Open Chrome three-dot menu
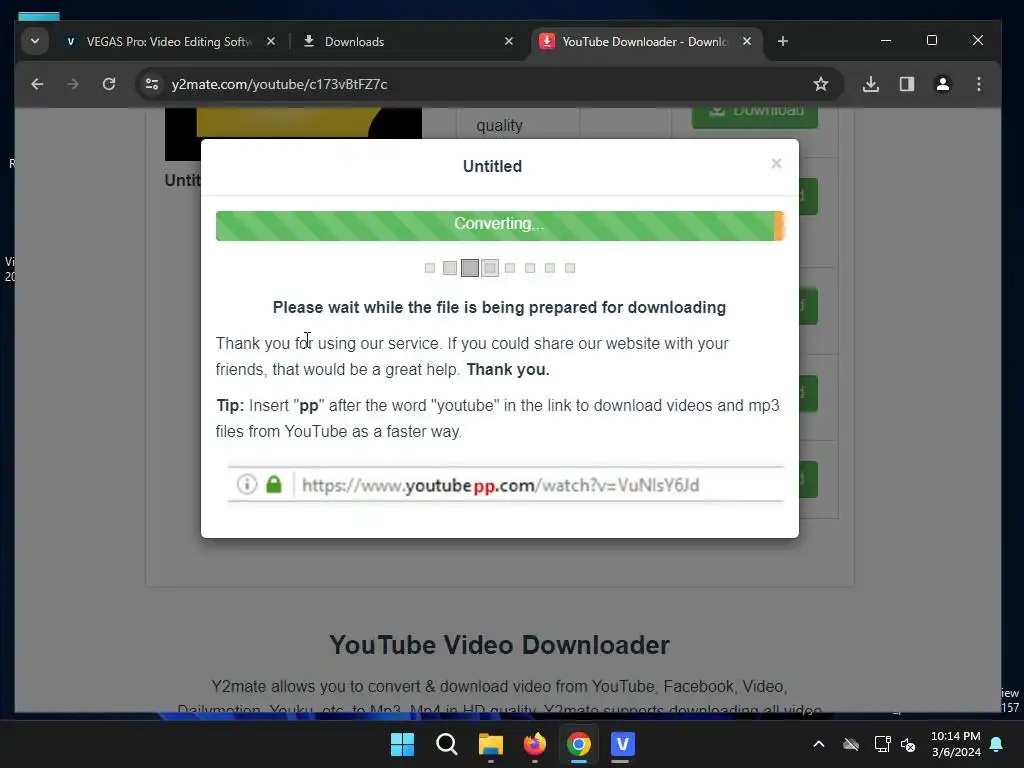This screenshot has width=1024, height=768. click(x=978, y=84)
